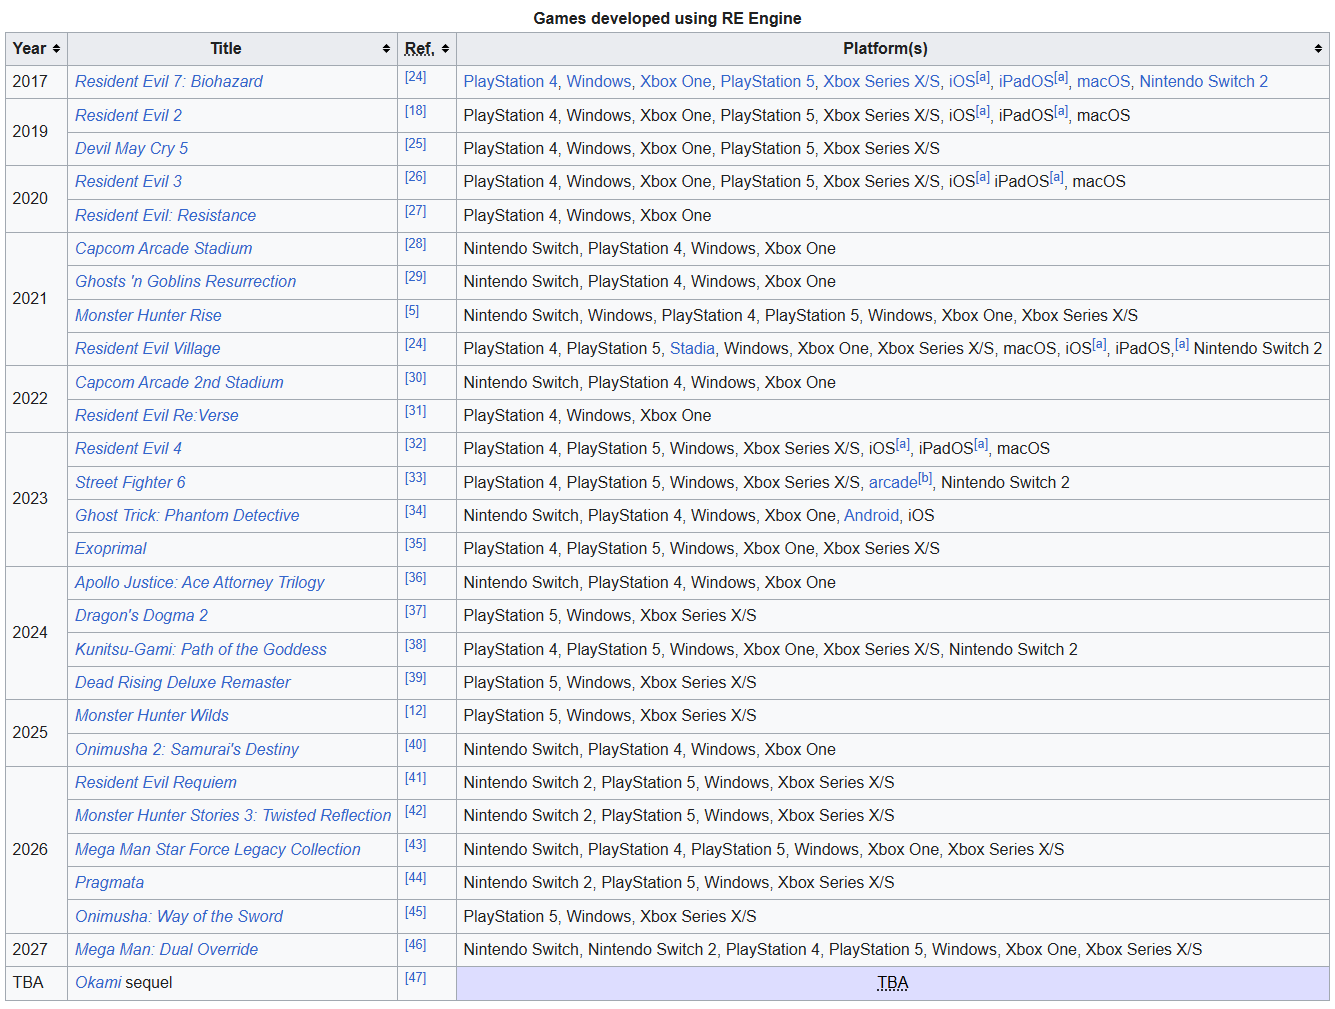Follow the Resident Evil: Resistance link
Screen dimensions: 1335x1009
click(x=165, y=216)
